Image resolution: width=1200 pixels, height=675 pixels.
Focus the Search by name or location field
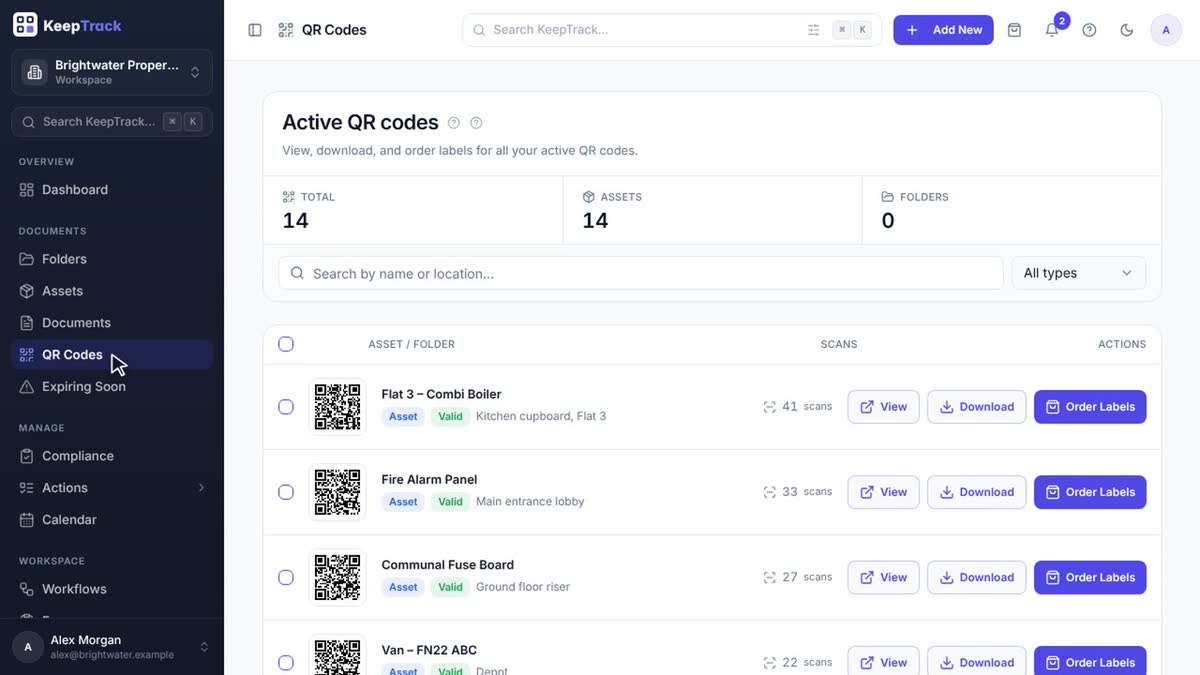tap(640, 273)
